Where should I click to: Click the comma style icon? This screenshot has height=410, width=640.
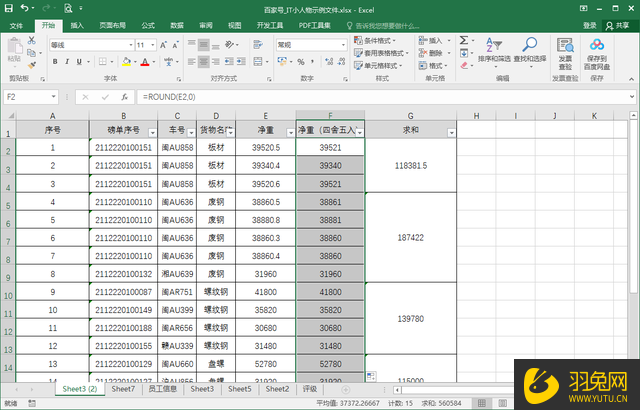click(x=313, y=62)
